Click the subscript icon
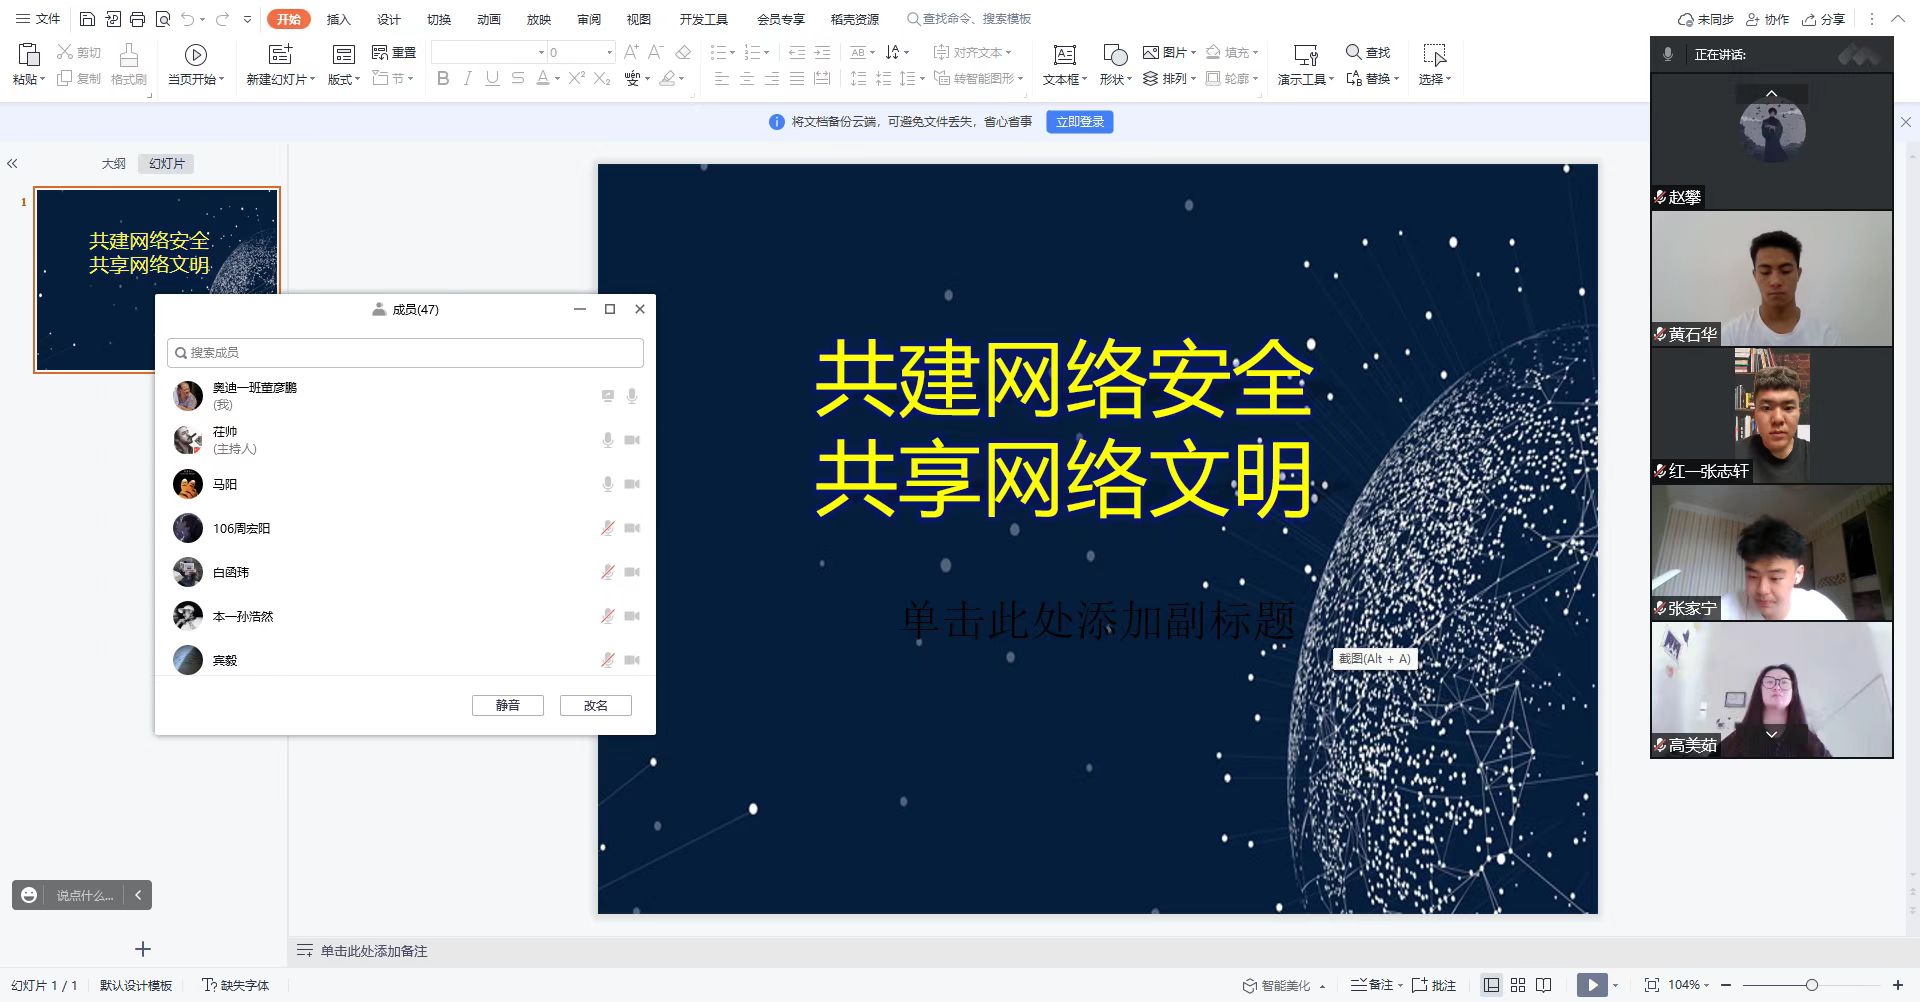Image resolution: width=1920 pixels, height=1002 pixels. click(602, 78)
